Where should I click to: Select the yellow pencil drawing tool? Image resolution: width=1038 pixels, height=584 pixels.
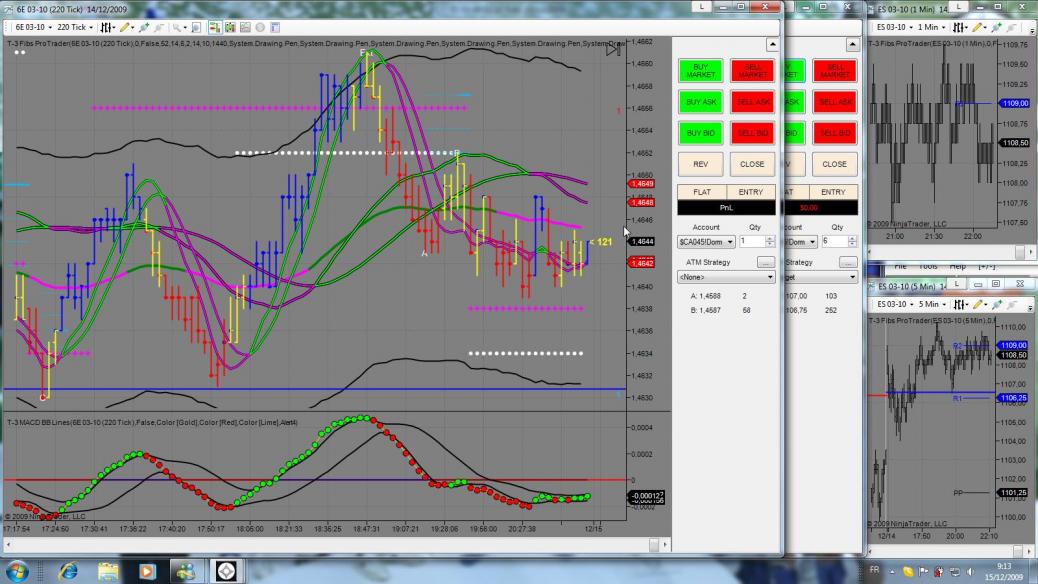pyautogui.click(x=126, y=27)
